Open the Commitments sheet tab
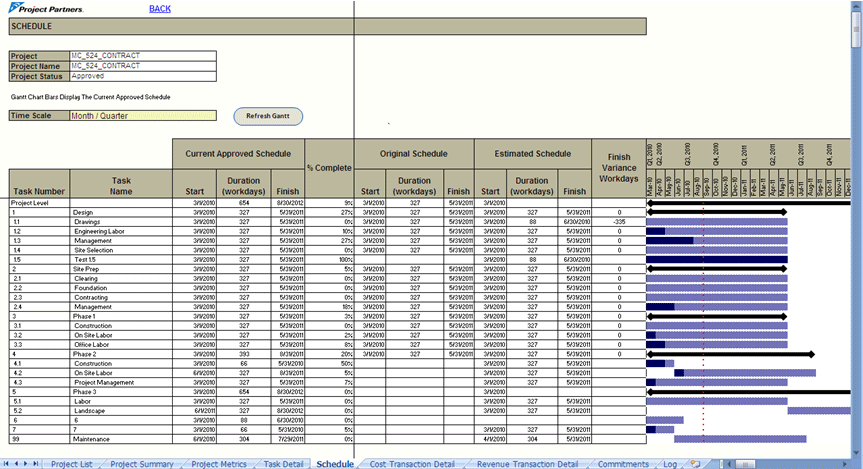The image size is (863, 469). click(623, 464)
